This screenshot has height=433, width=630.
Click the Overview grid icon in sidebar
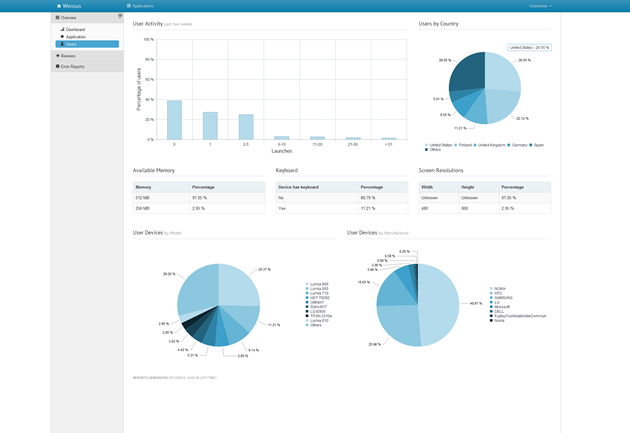click(58, 18)
